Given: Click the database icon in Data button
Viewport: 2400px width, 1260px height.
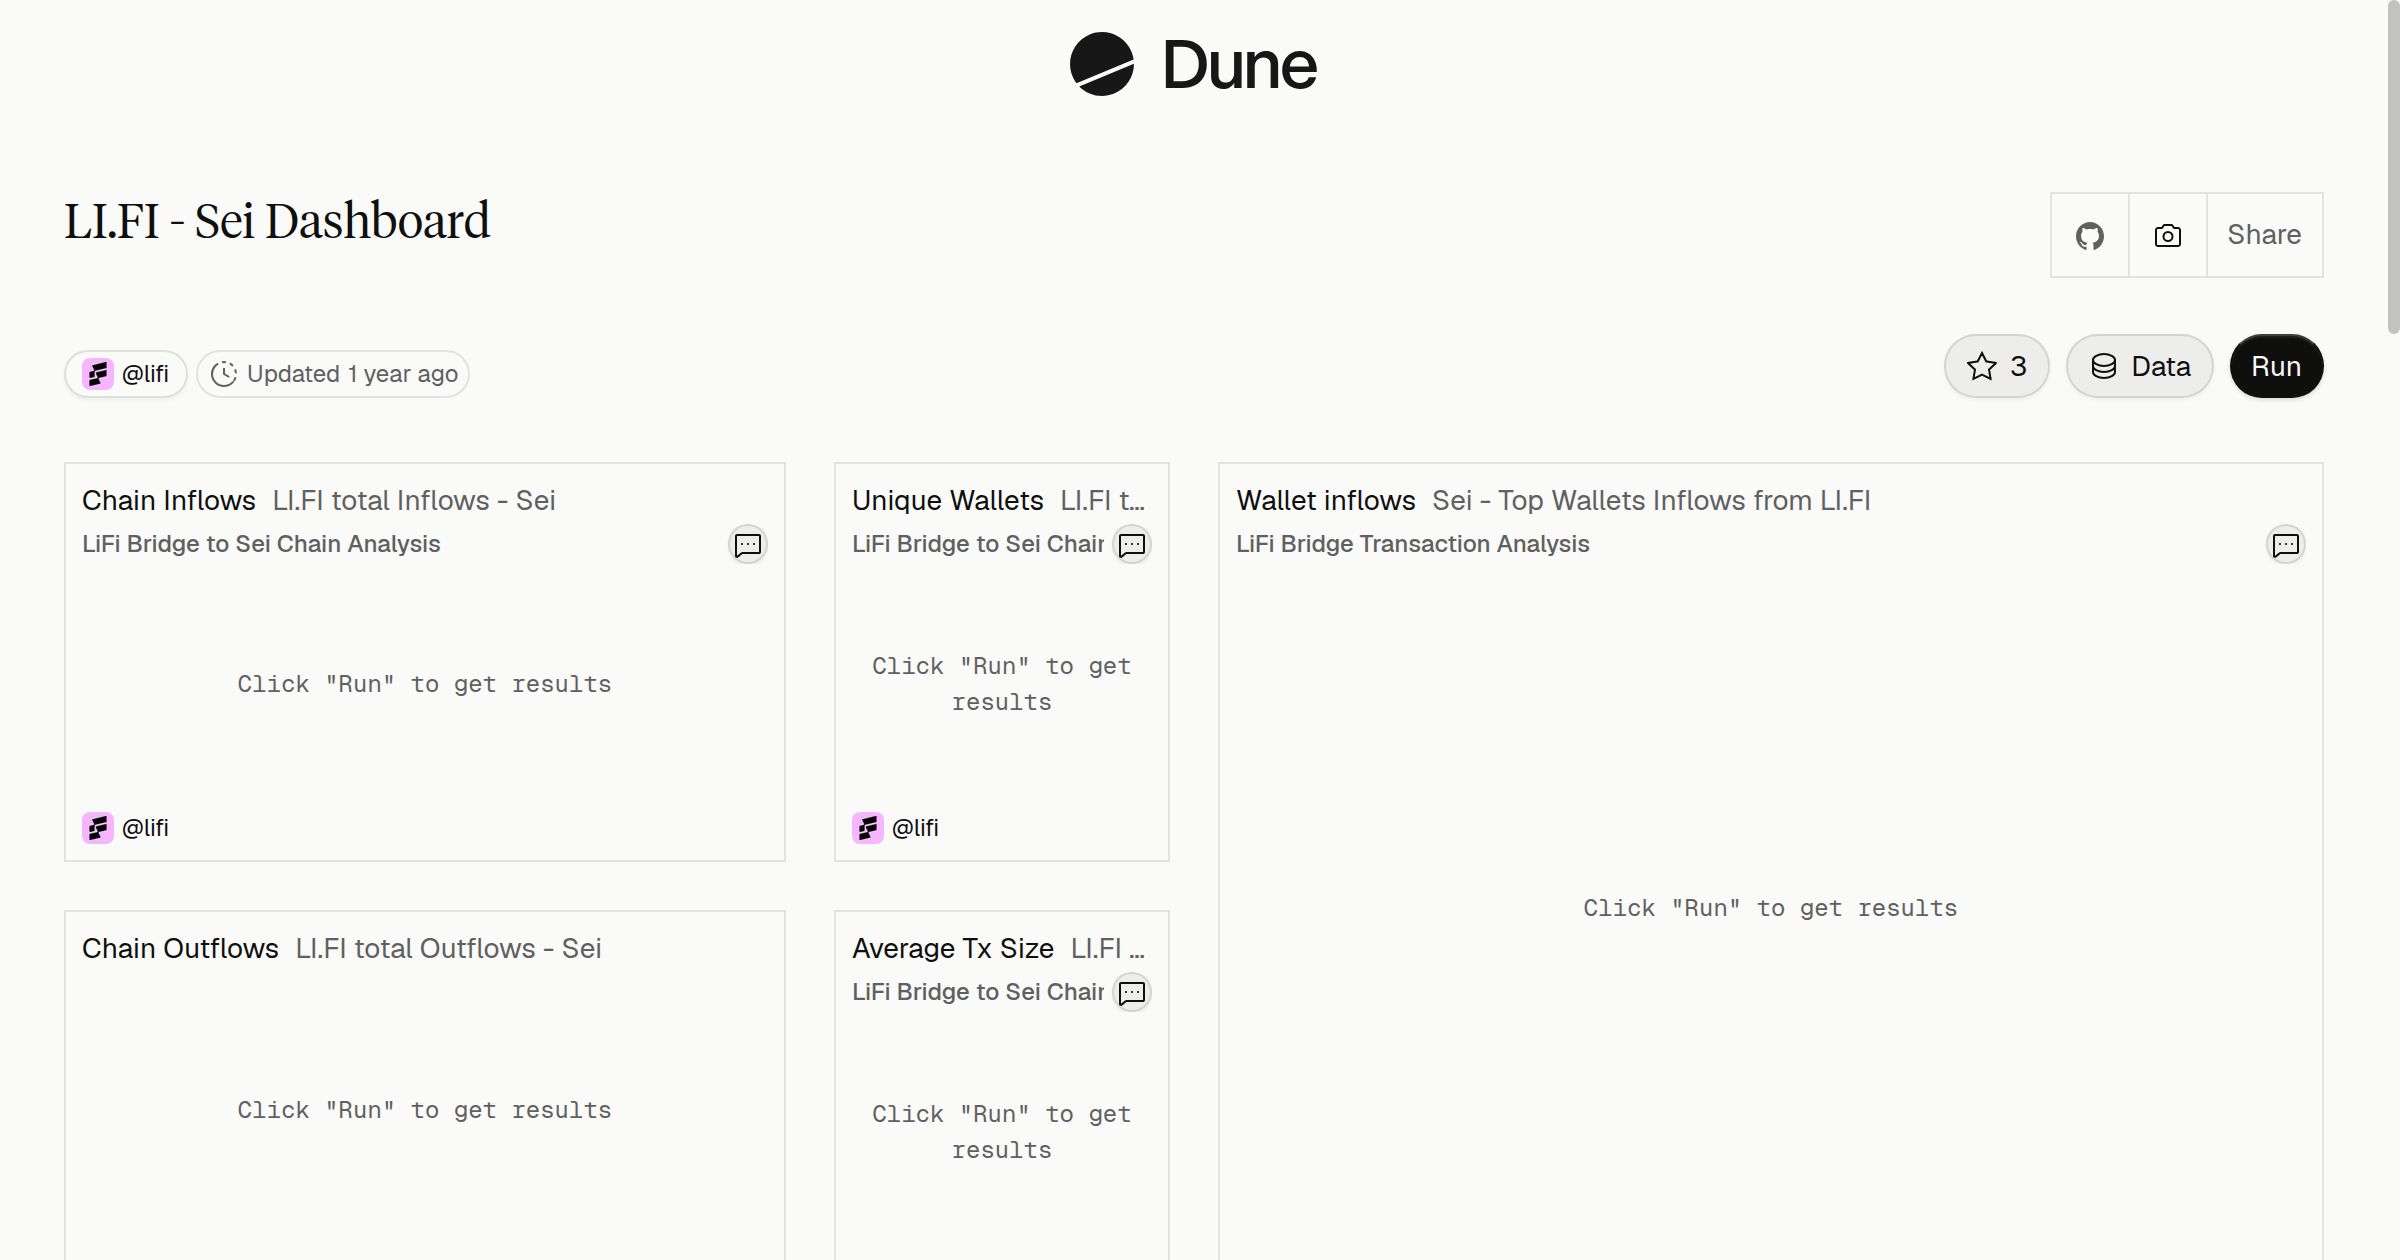Looking at the screenshot, I should (x=2104, y=366).
